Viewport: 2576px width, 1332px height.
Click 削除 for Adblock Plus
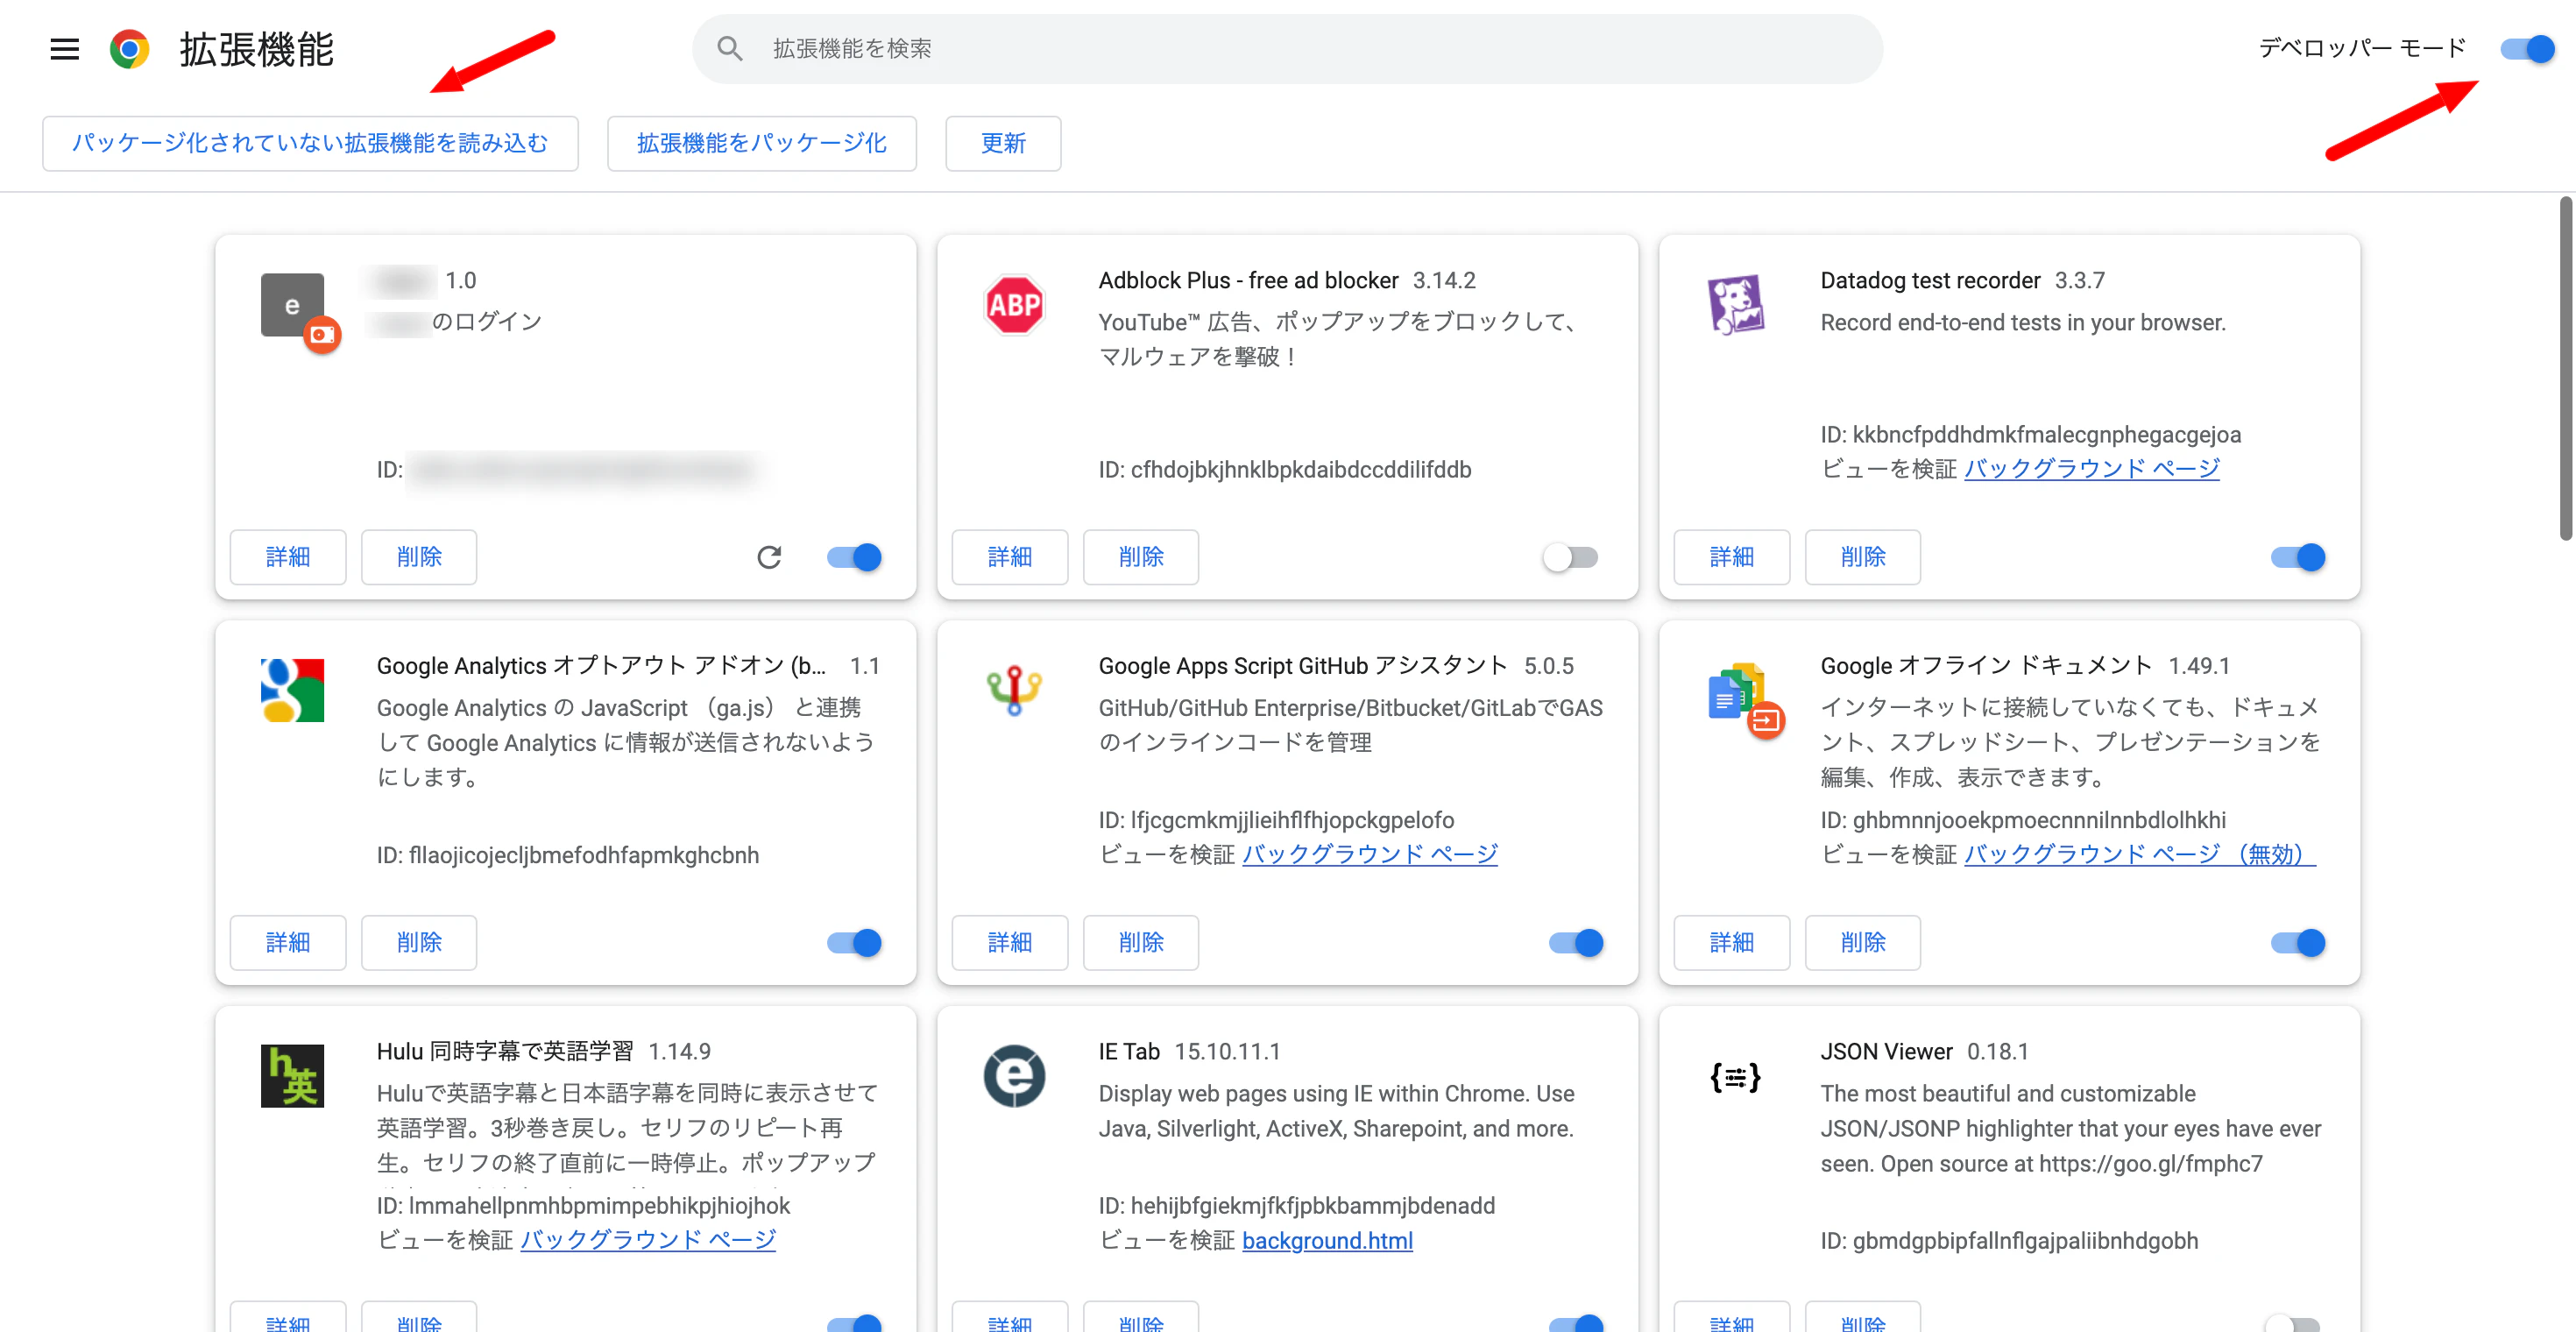(x=1141, y=557)
